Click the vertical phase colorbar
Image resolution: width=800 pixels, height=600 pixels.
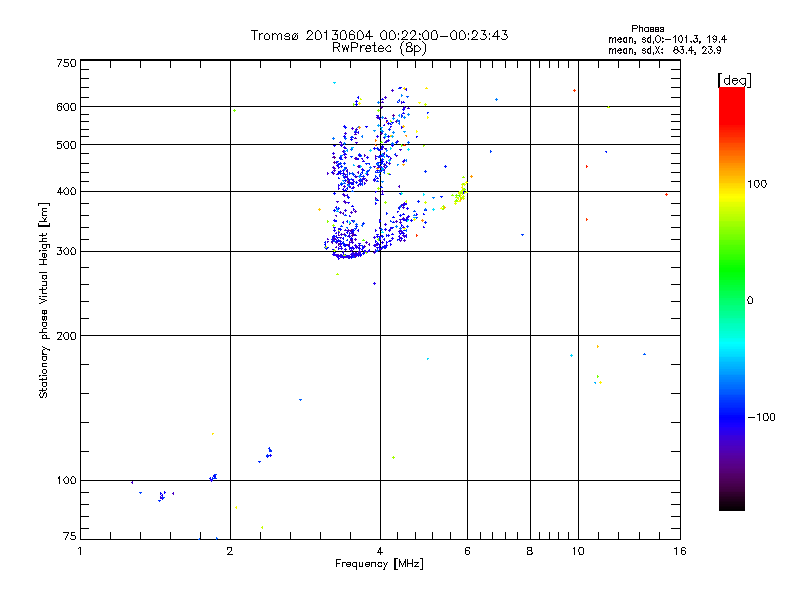732,298
